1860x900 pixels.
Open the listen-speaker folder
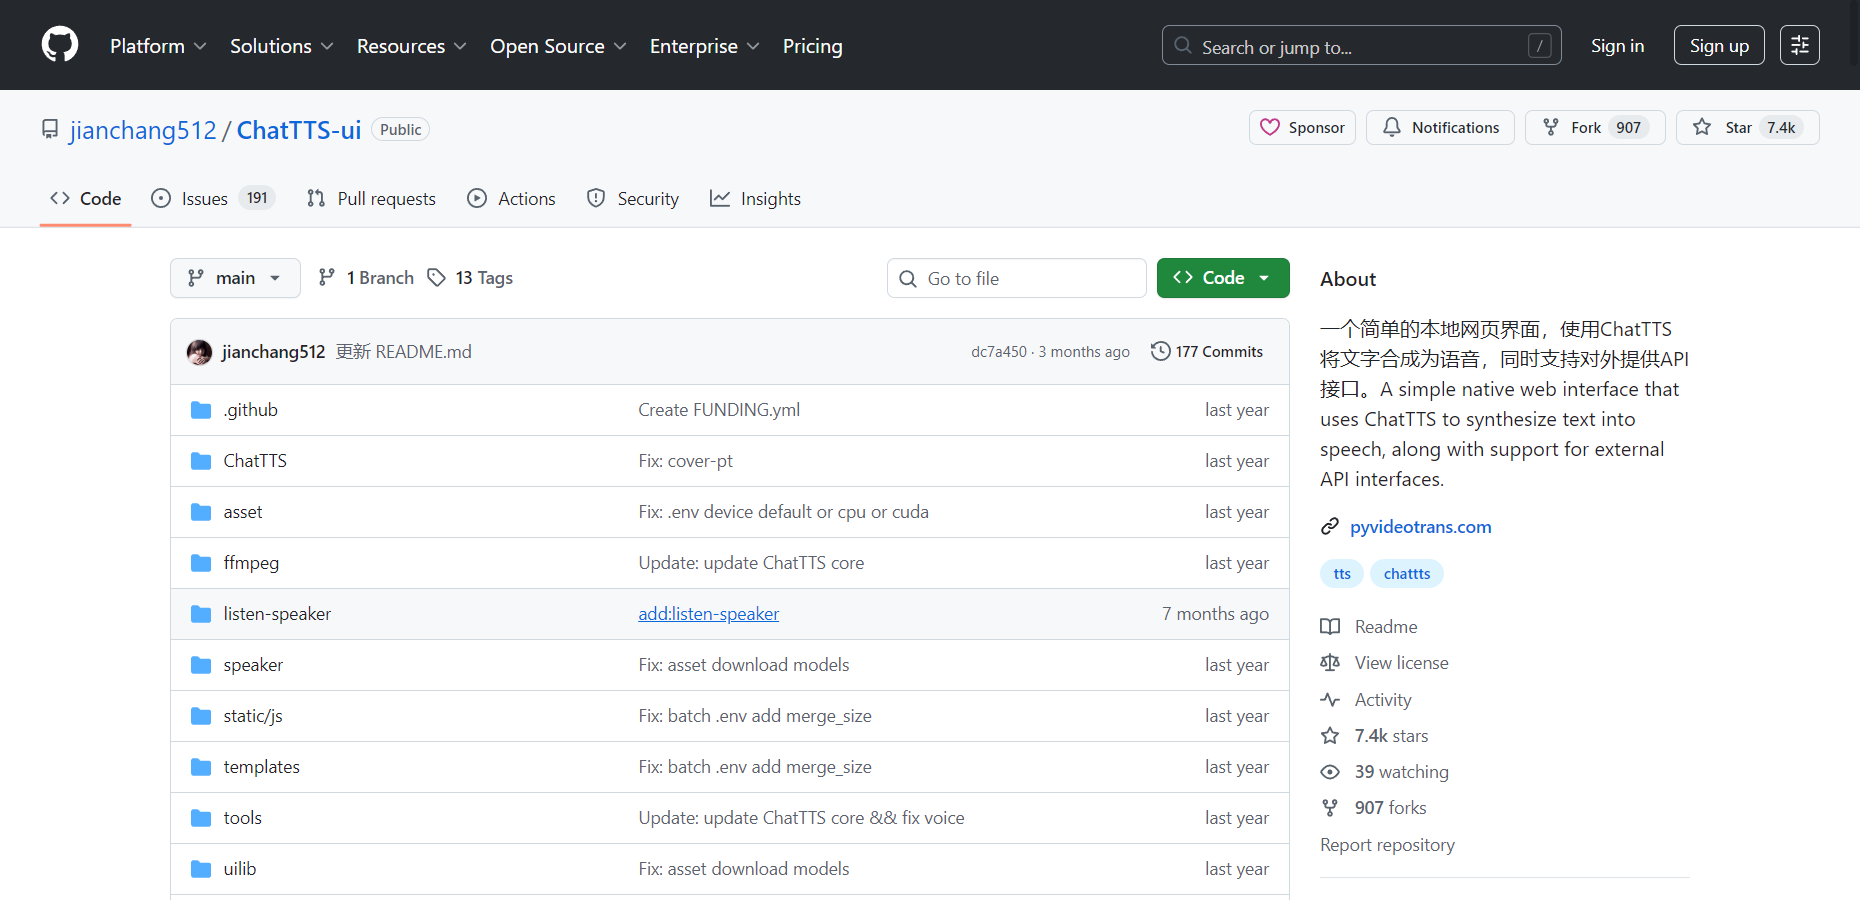click(277, 614)
